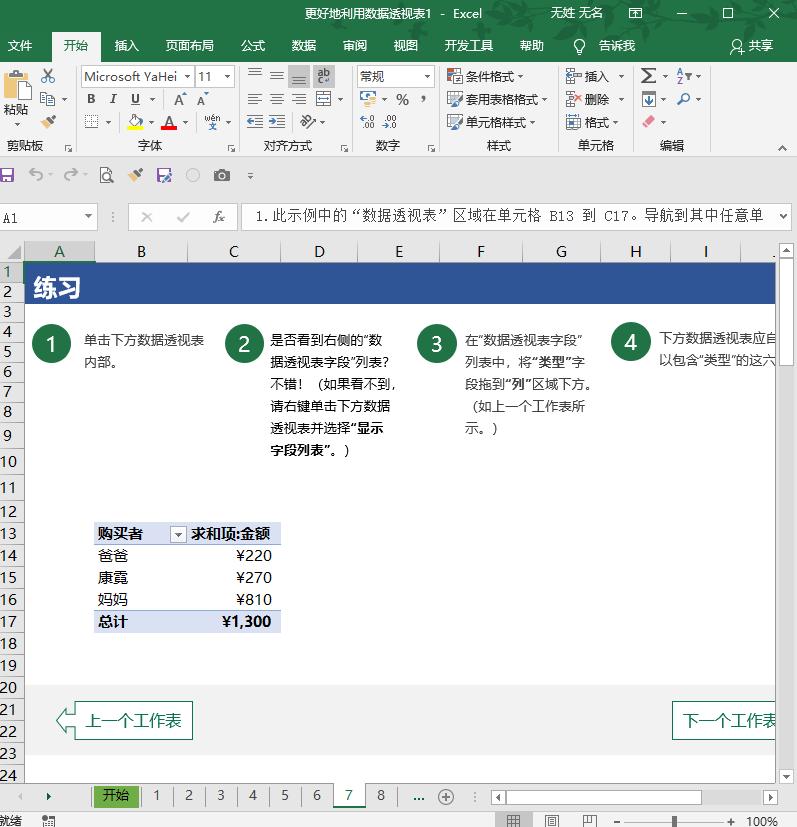Image resolution: width=797 pixels, height=827 pixels.
Task: Click the 上一个工作表 button
Action: [124, 720]
